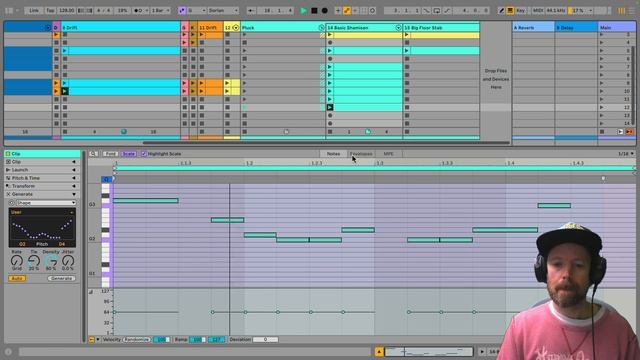The image size is (640, 360).
Task: Select the B Delay return track header
Action: (x=576, y=27)
